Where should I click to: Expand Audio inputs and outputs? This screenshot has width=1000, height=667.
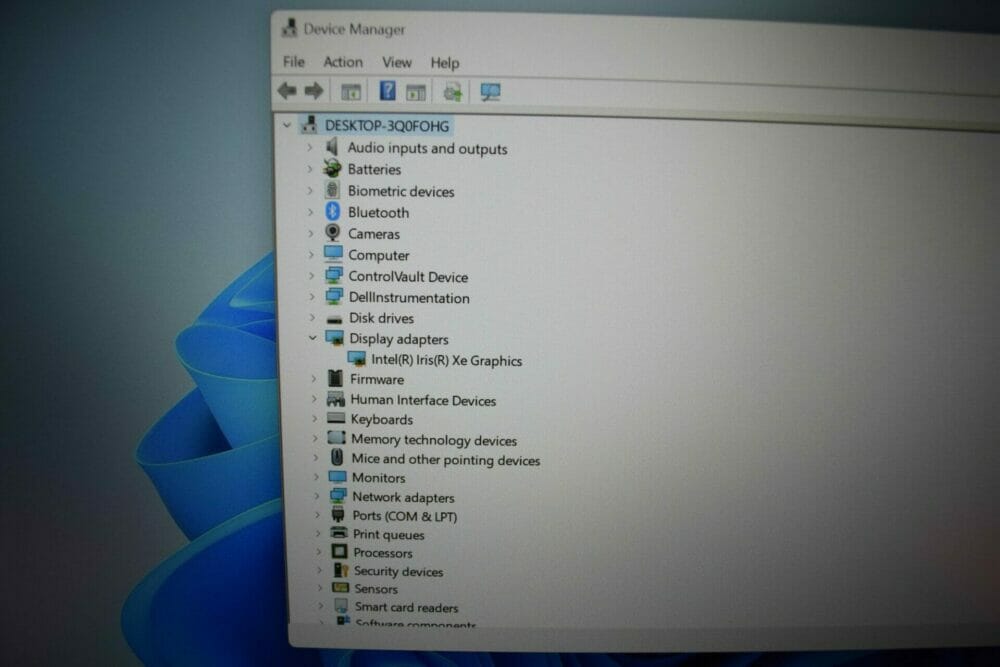click(x=309, y=147)
